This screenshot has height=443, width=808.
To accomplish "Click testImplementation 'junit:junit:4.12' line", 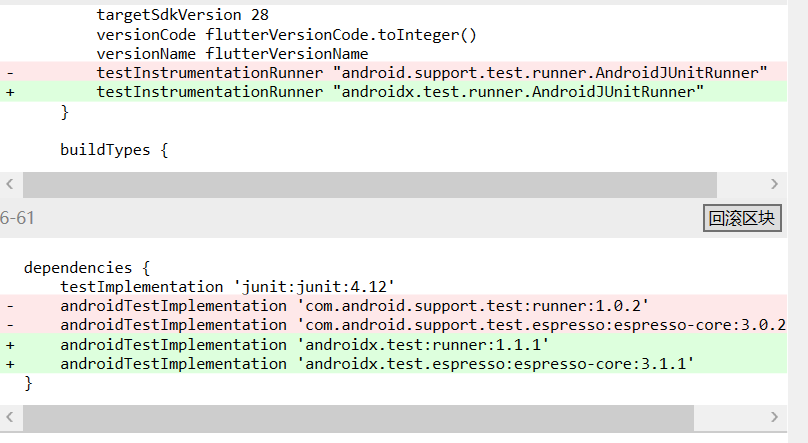I will coord(227,287).
